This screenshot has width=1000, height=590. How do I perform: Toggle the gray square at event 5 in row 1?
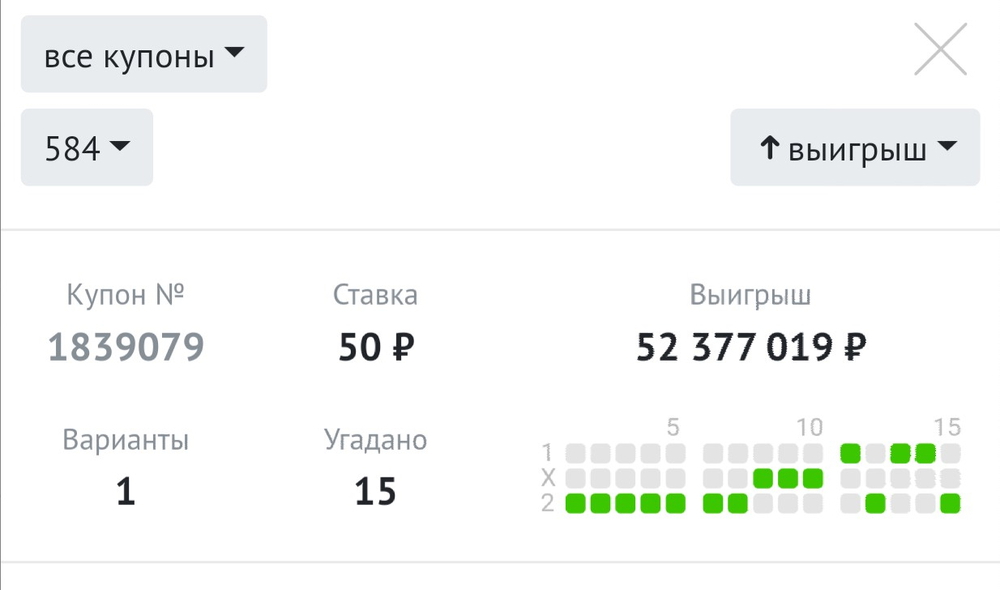[673, 454]
